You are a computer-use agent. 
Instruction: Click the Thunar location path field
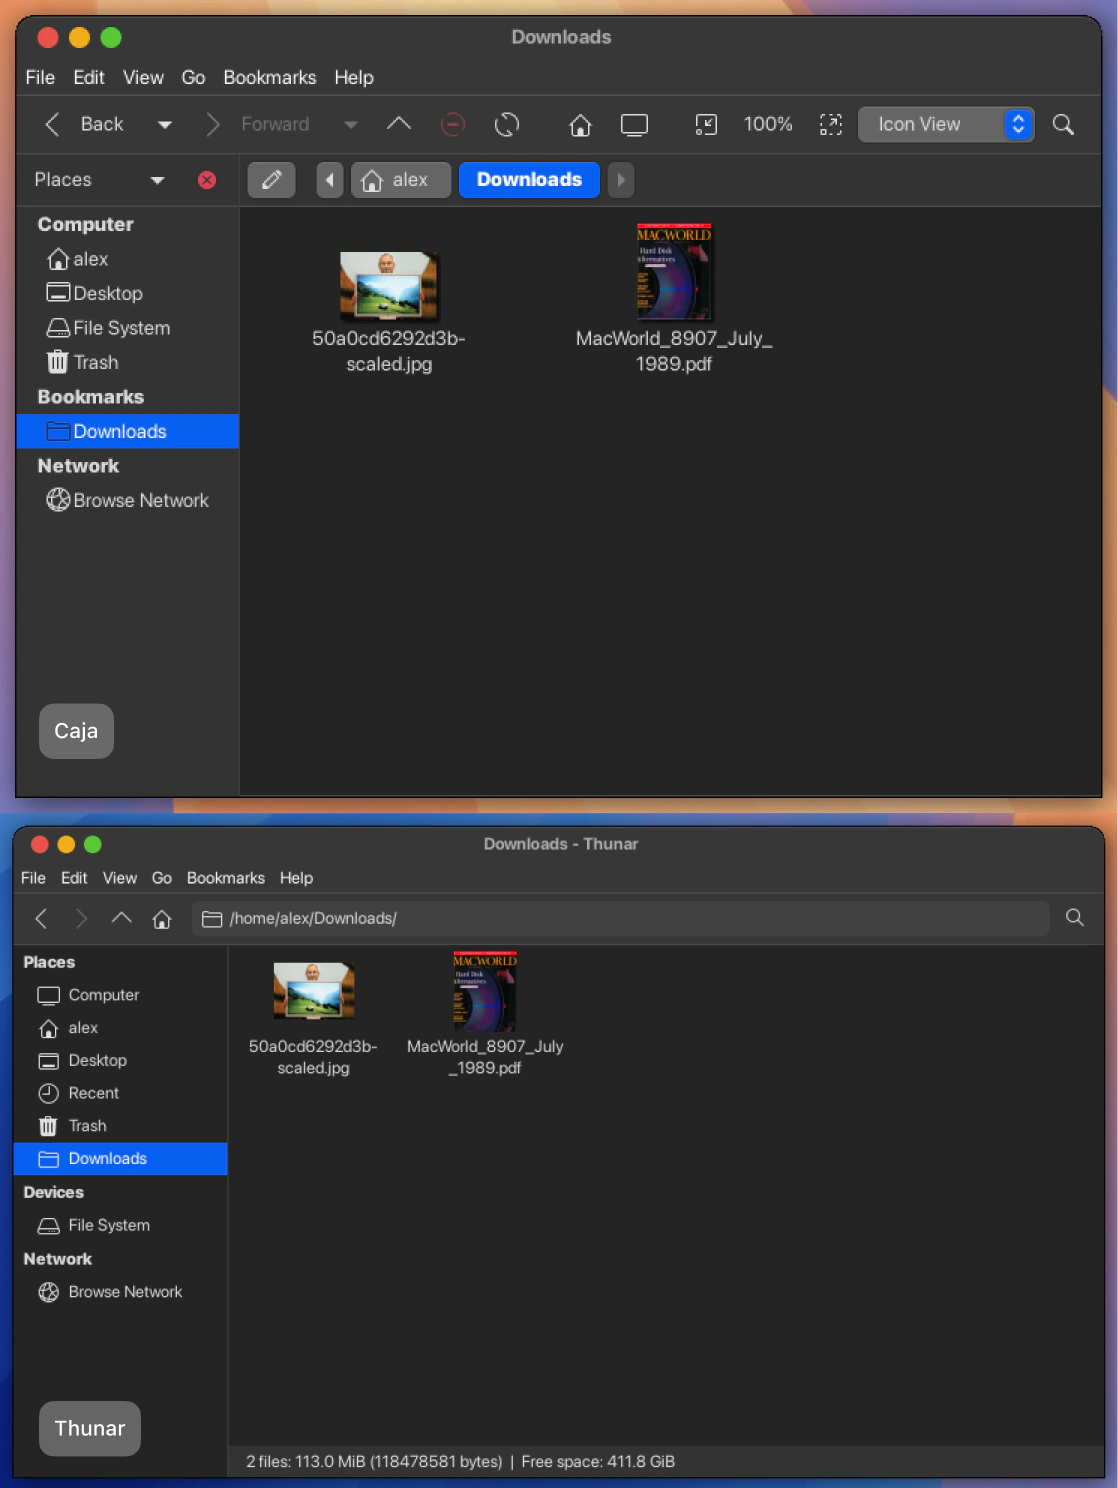620,918
